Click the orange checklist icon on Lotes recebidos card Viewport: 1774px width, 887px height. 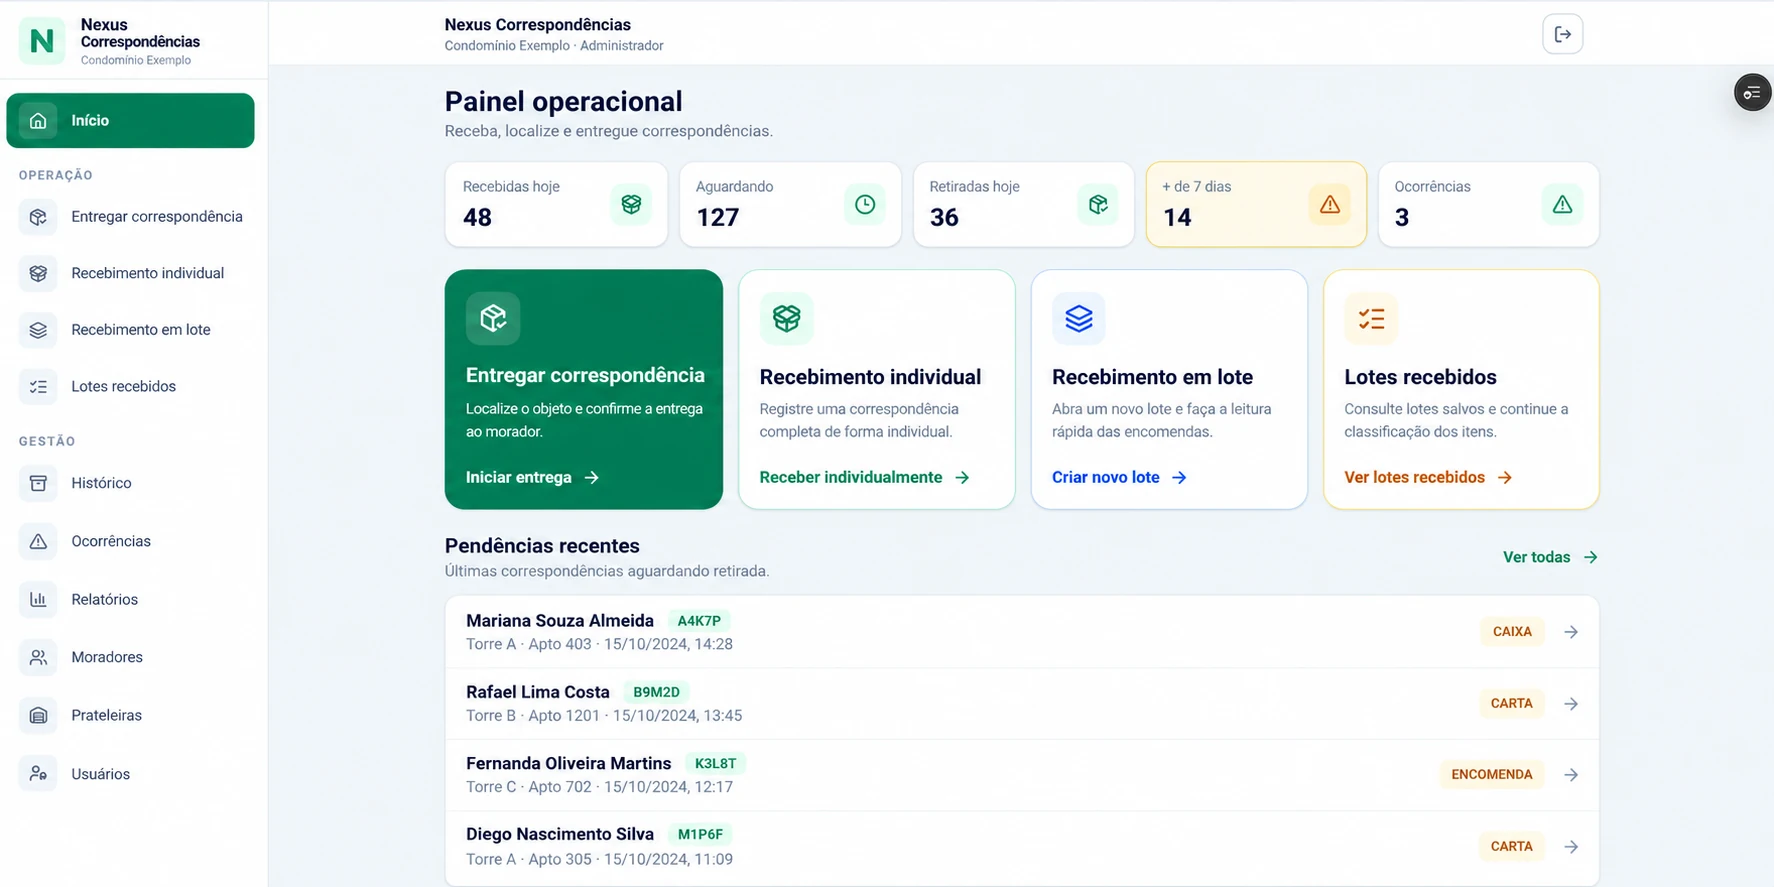pyautogui.click(x=1371, y=318)
